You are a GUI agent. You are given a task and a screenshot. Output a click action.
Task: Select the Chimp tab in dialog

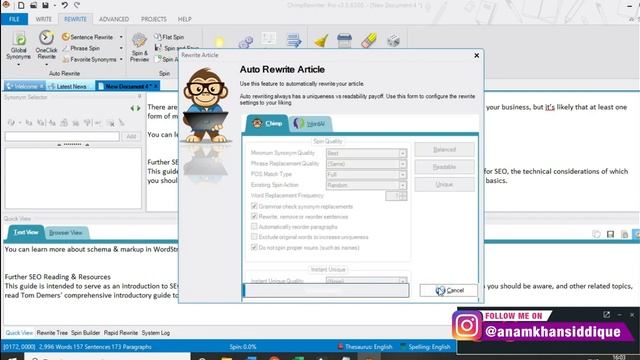click(267, 123)
